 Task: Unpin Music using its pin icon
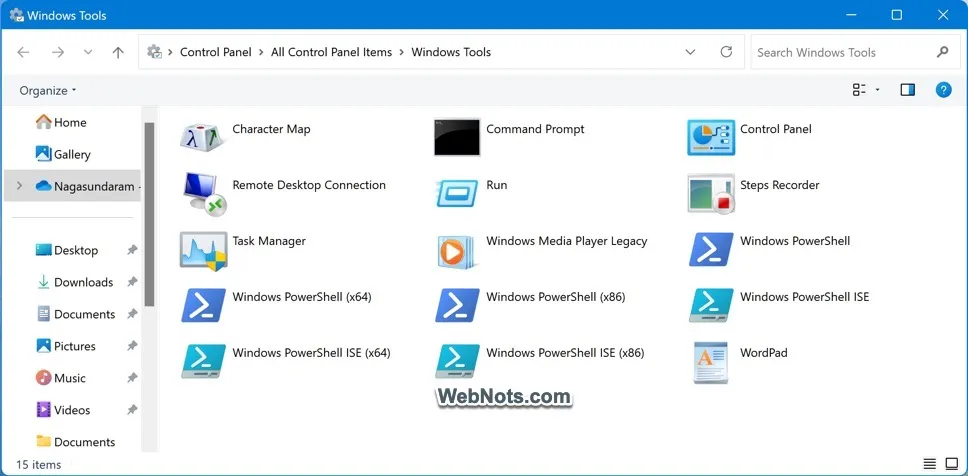click(131, 378)
